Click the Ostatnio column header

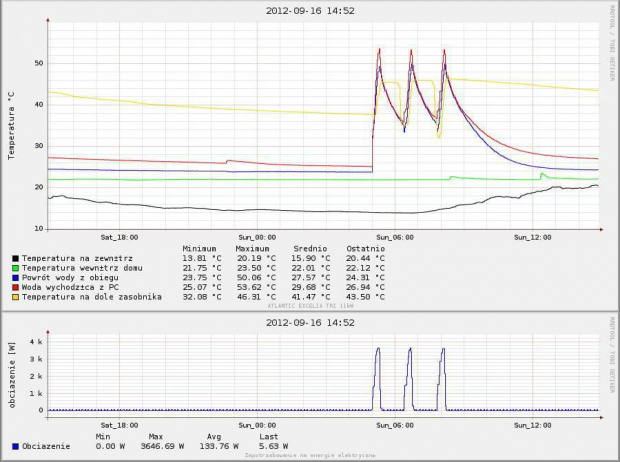coord(366,248)
